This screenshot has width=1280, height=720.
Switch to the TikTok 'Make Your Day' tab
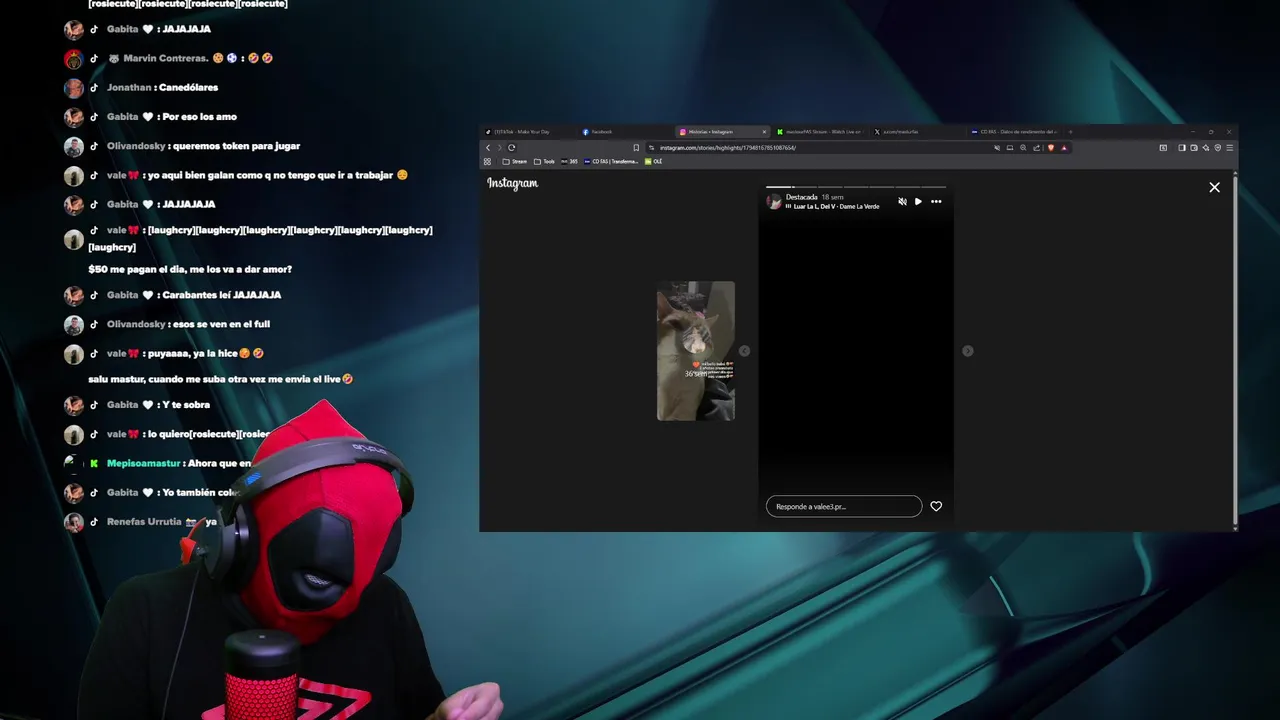tap(527, 132)
